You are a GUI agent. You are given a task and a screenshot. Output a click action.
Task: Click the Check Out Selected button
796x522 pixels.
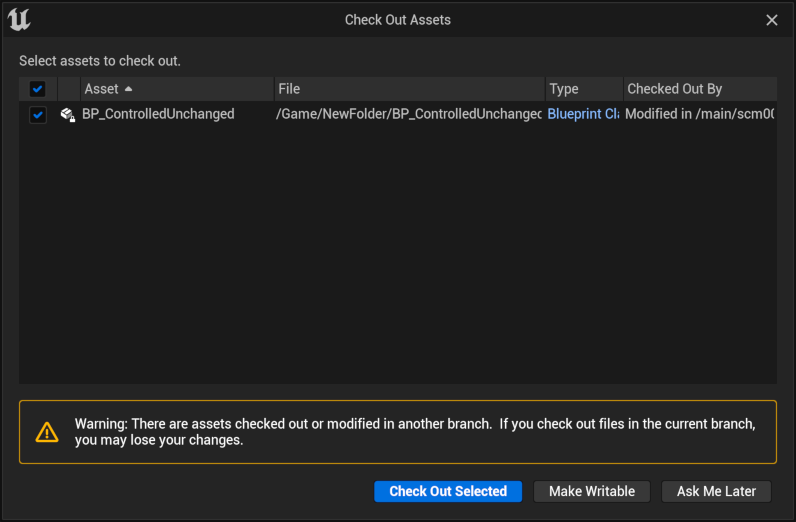[x=448, y=491]
